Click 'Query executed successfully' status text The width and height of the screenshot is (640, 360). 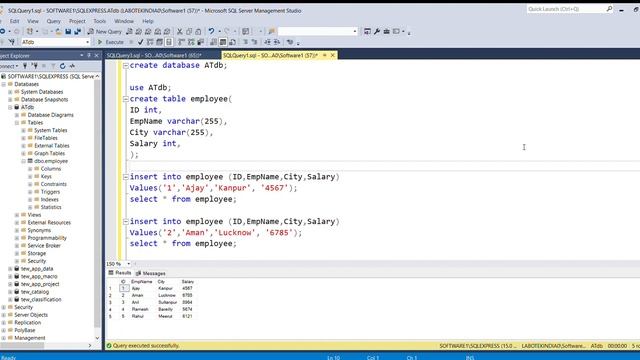[146, 346]
